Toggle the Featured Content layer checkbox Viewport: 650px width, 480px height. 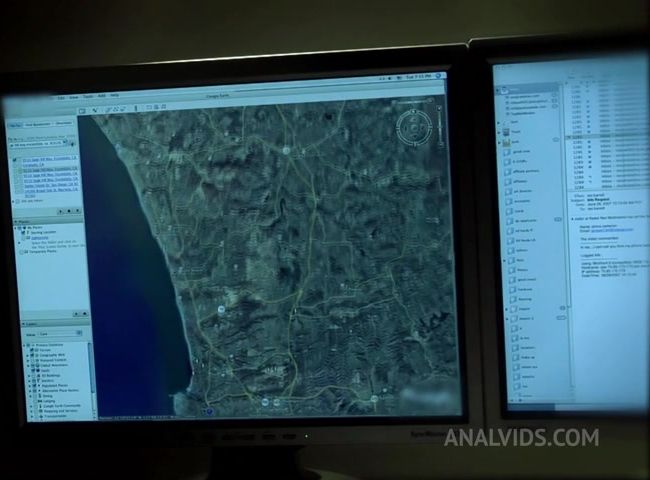coord(32,361)
